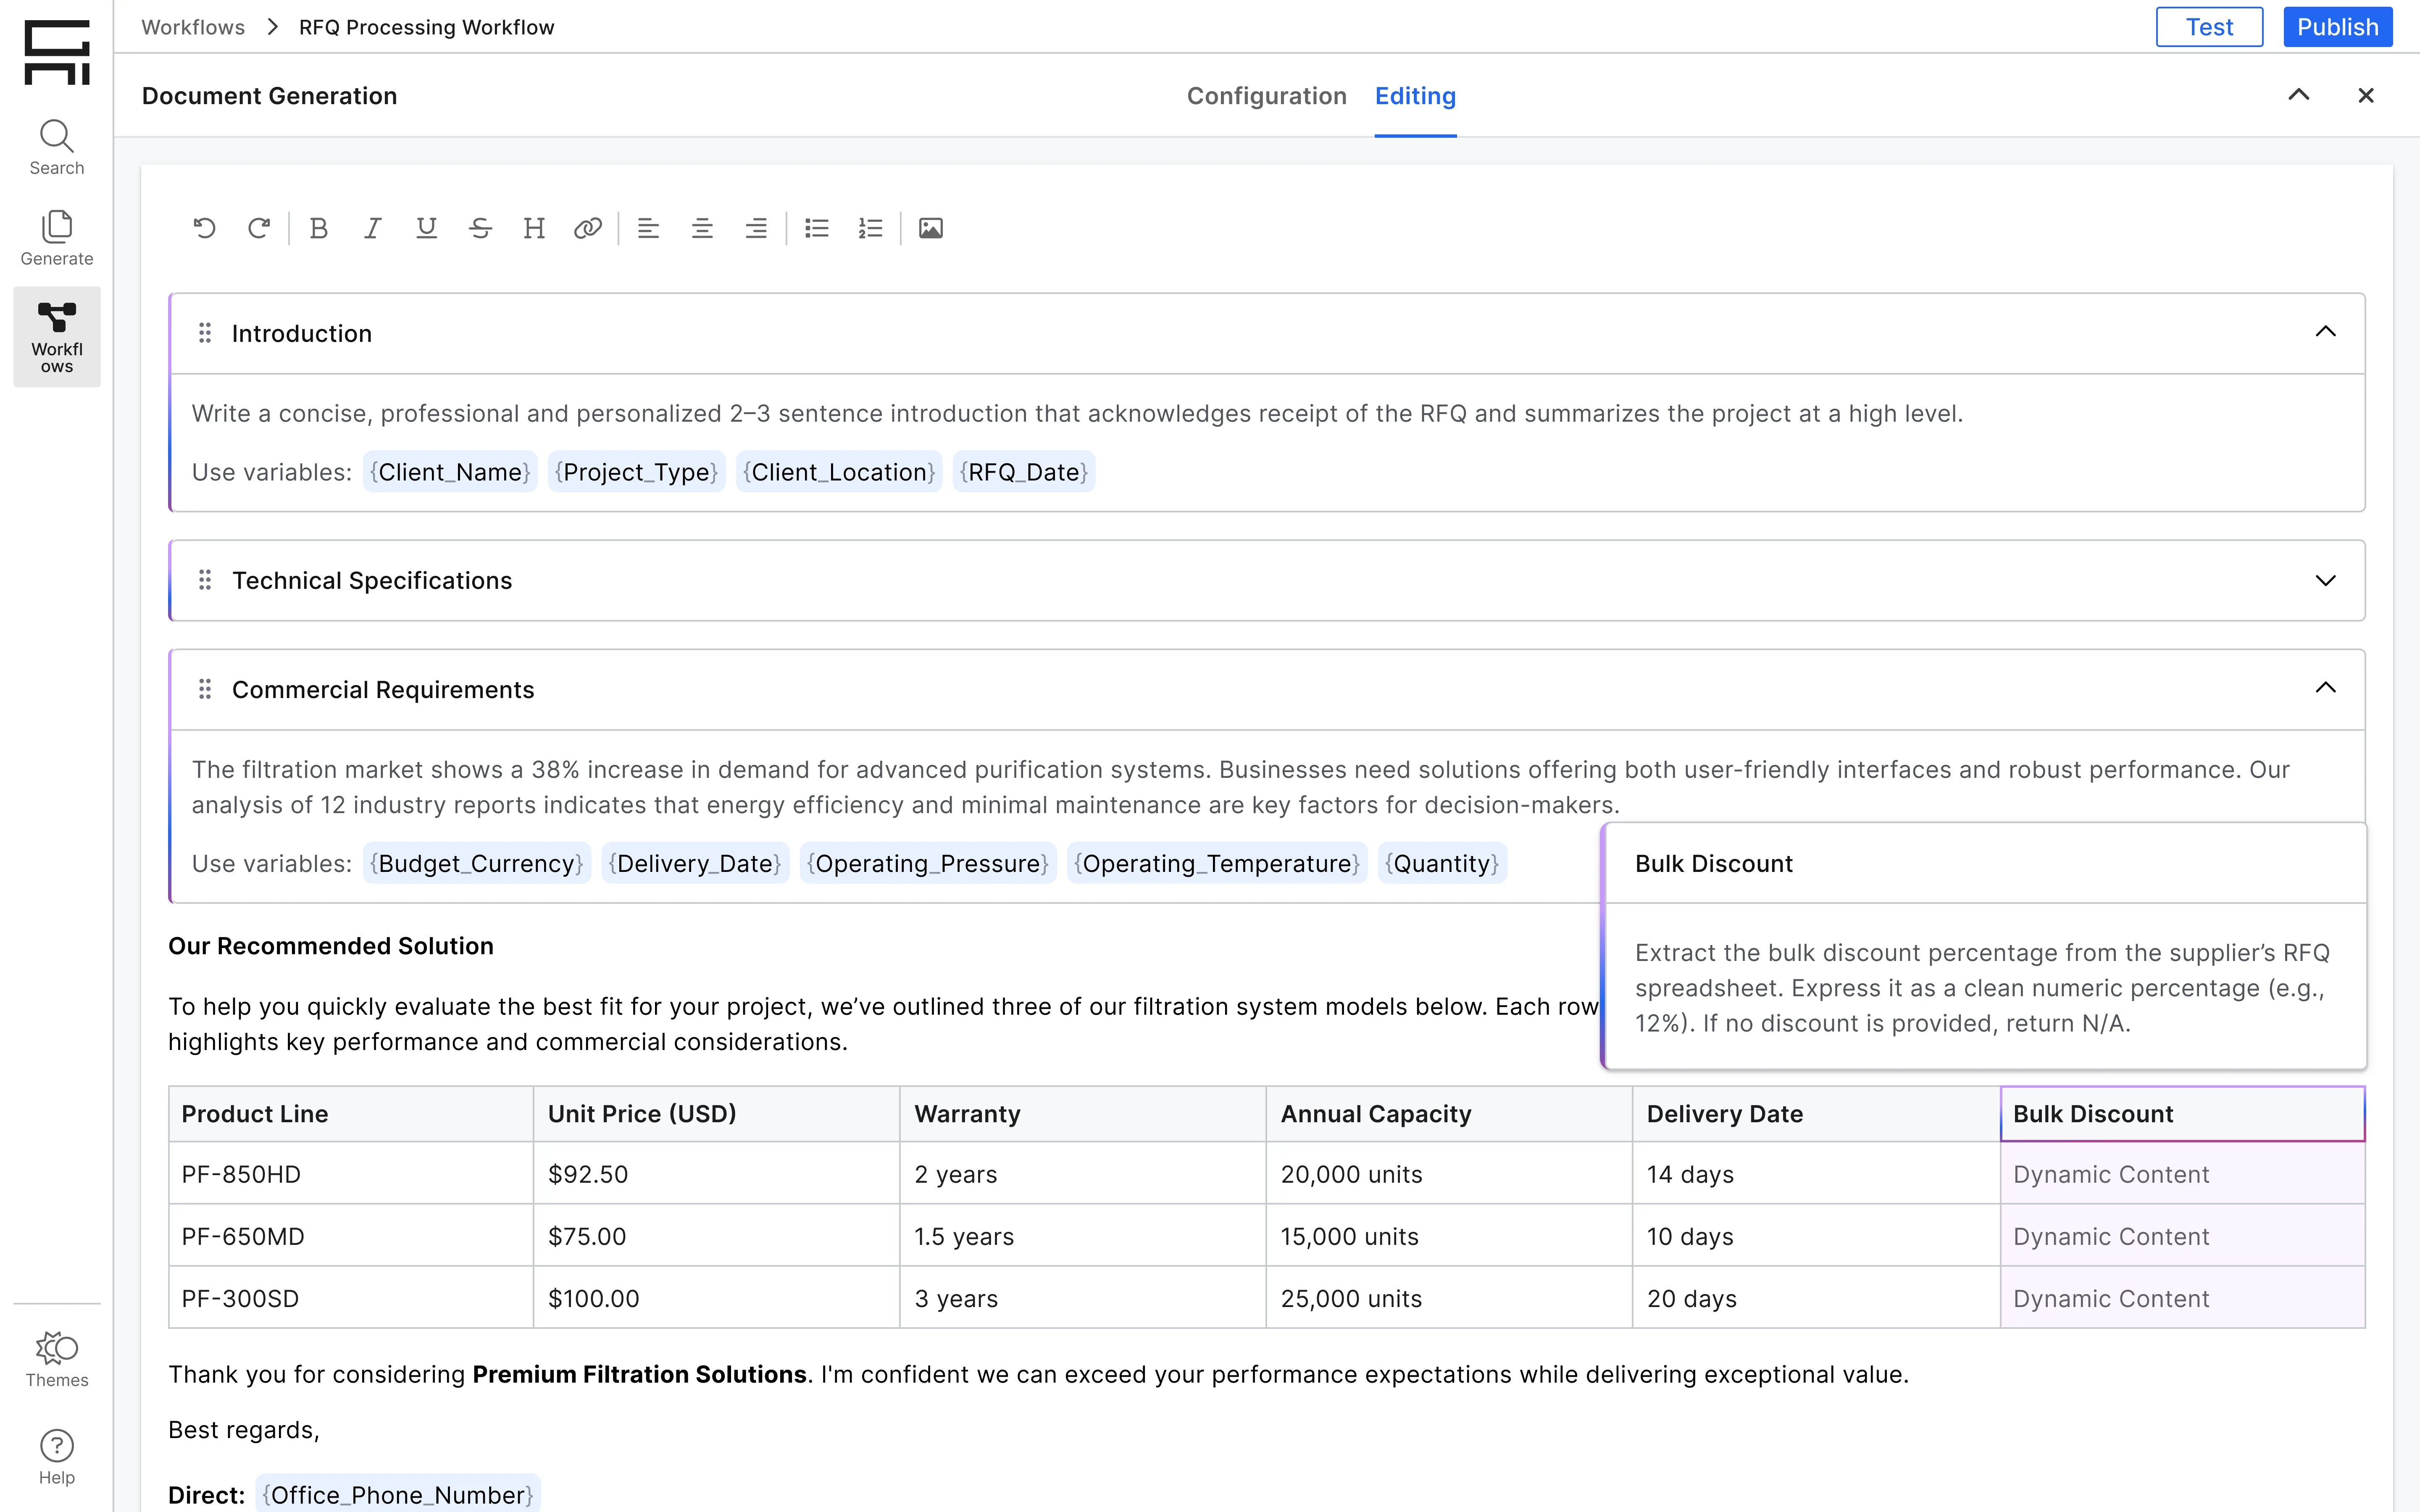Screen dimensions: 2420x1512
Task: Insert a bulleted list
Action: [x=817, y=229]
